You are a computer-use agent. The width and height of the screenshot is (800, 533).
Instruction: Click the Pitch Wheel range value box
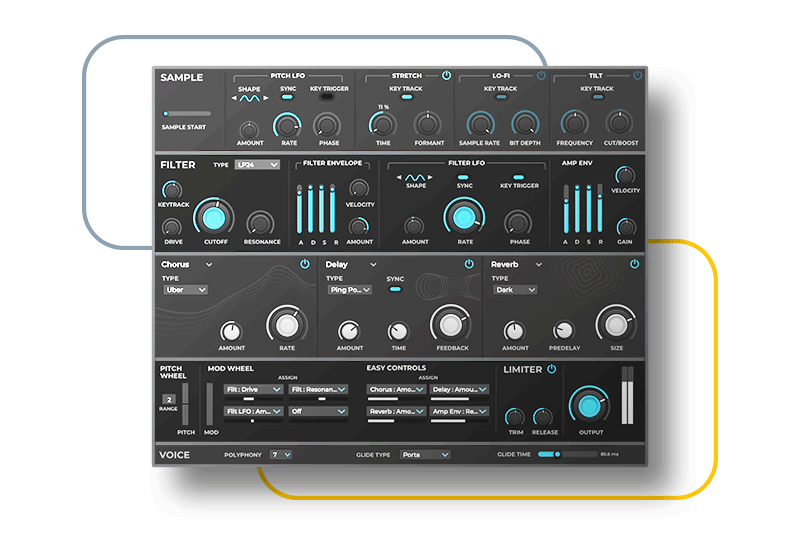[169, 399]
